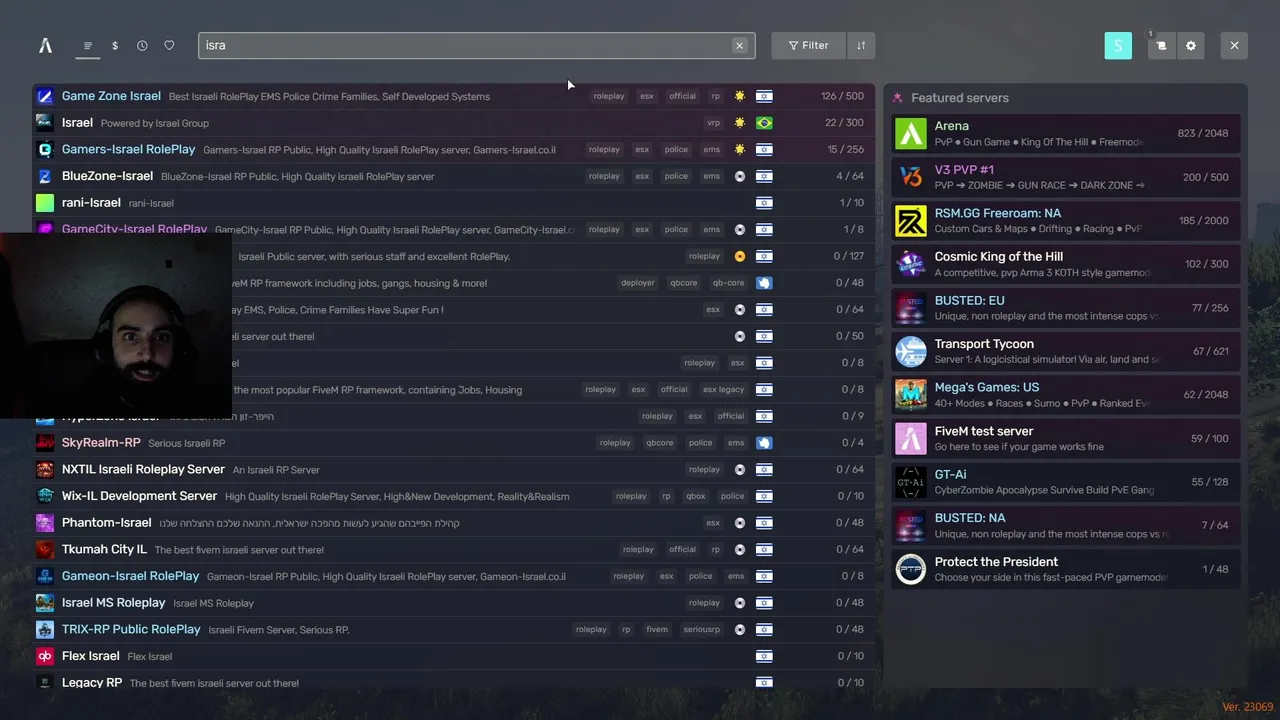Click the "qbcore" tag on SkyRealm-RP row
Image resolution: width=1280 pixels, height=720 pixels.
pyautogui.click(x=660, y=442)
